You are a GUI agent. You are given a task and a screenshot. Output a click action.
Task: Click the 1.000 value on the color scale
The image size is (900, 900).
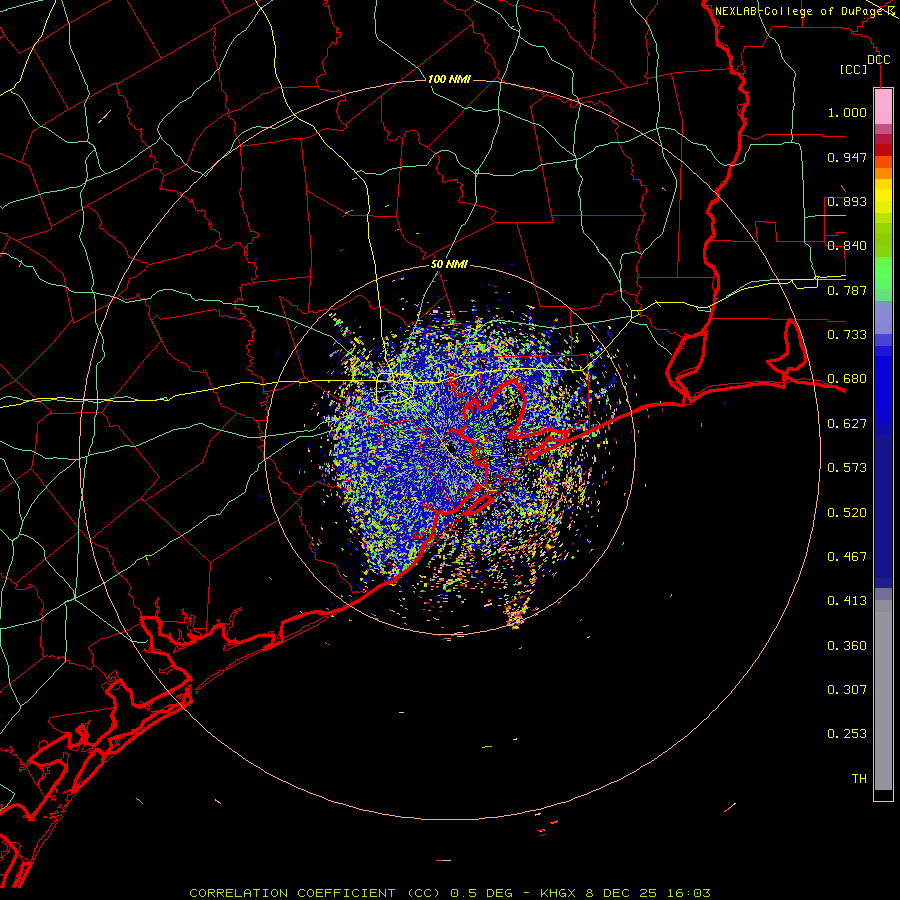tap(847, 112)
